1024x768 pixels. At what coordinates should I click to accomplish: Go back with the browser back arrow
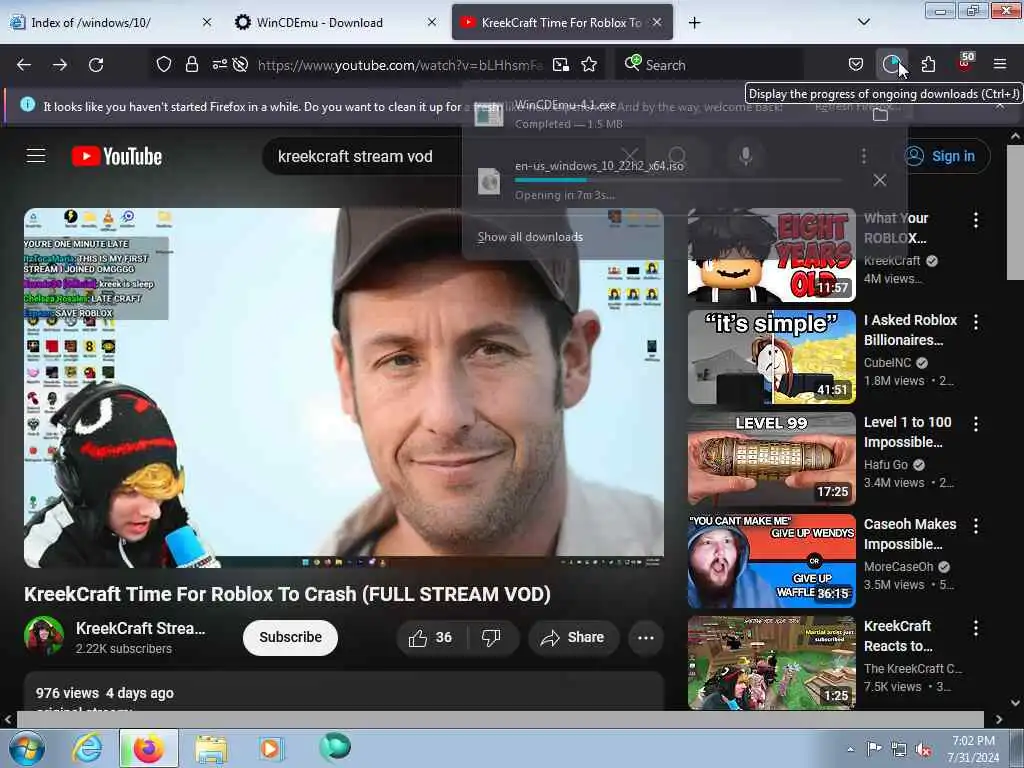click(x=24, y=65)
